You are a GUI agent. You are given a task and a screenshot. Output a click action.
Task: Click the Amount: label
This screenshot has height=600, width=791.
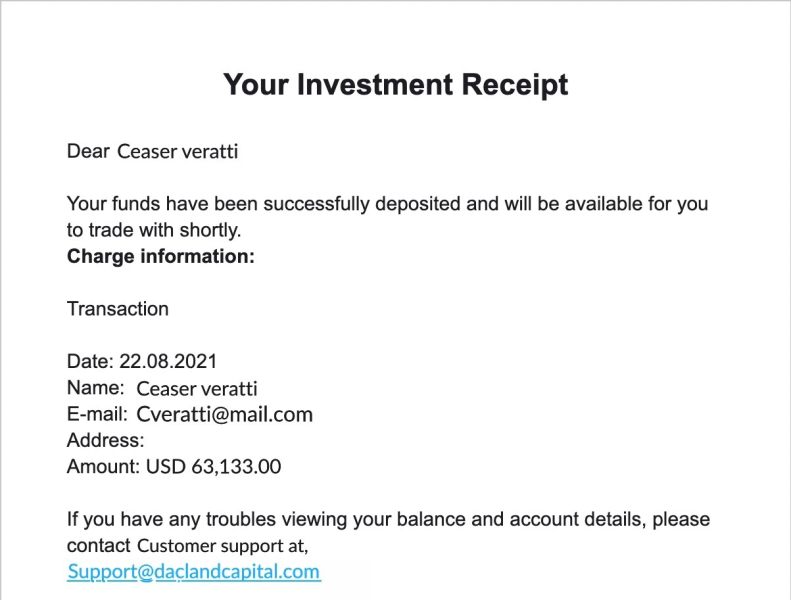(x=103, y=466)
